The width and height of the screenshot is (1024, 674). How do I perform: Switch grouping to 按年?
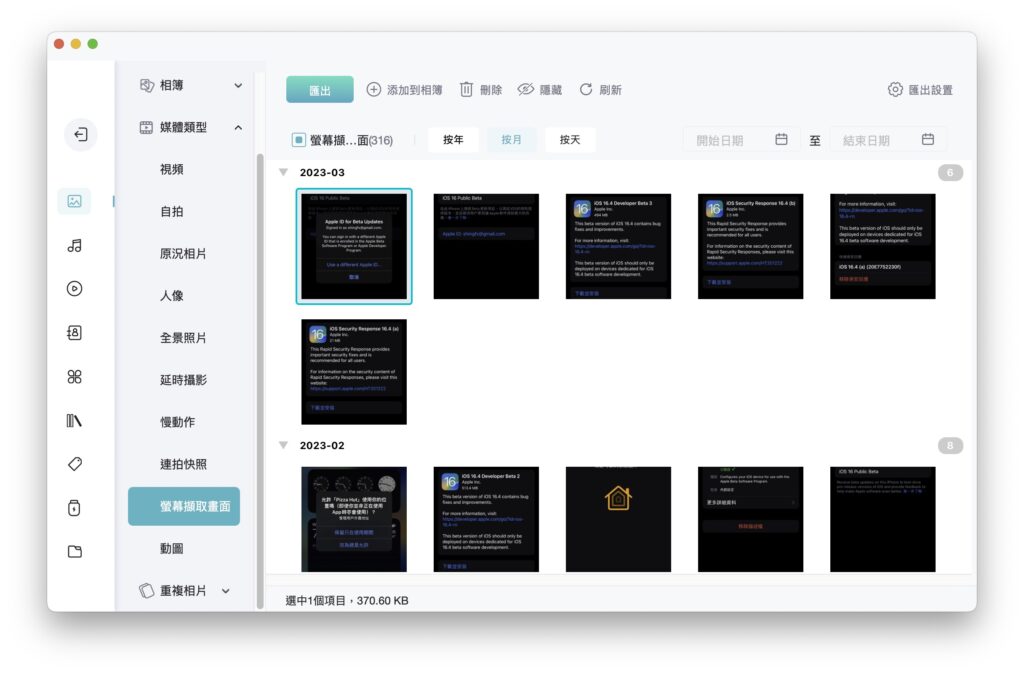[453, 140]
